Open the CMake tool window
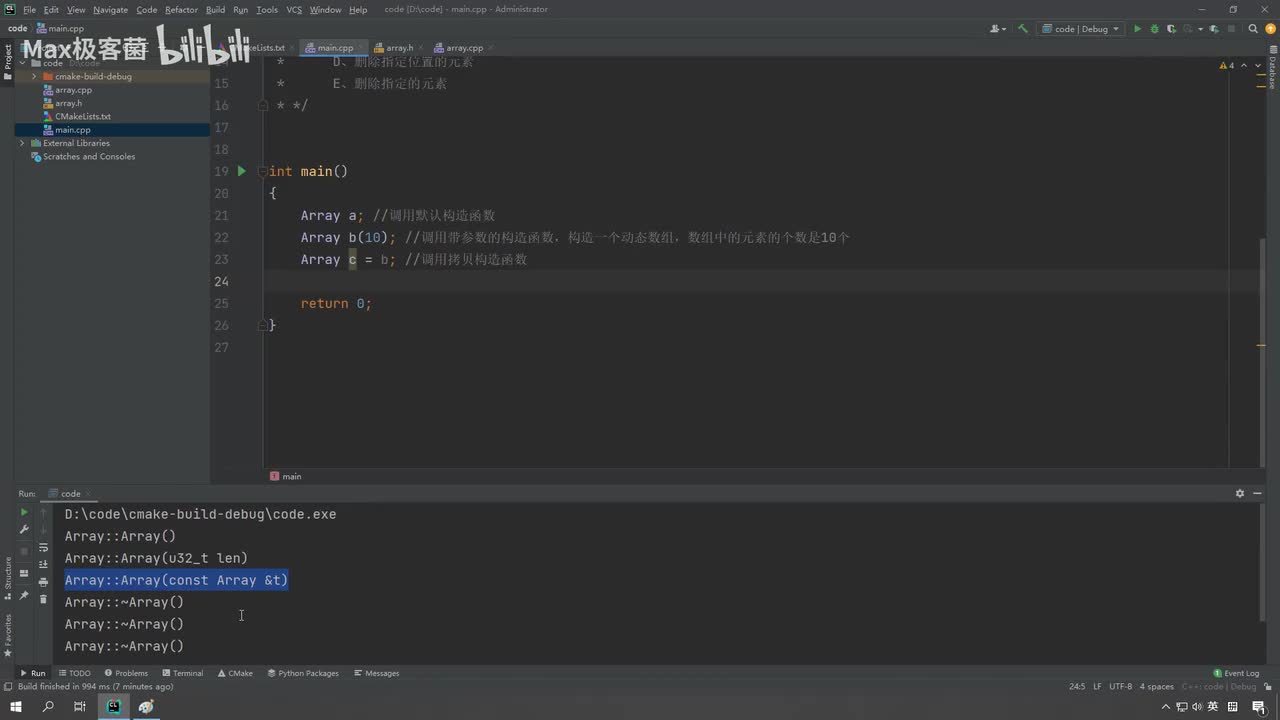 click(x=234, y=673)
